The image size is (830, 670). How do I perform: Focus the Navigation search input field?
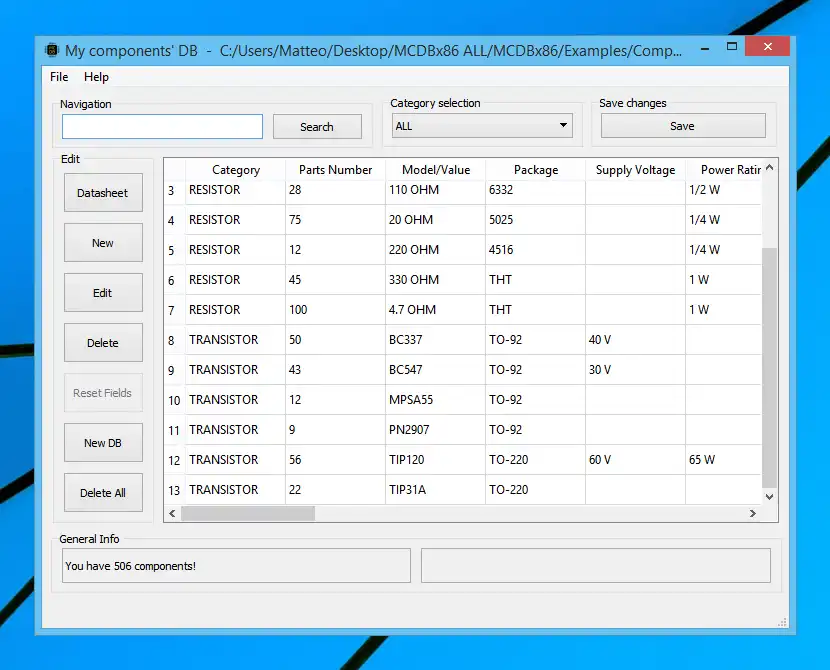tap(162, 126)
